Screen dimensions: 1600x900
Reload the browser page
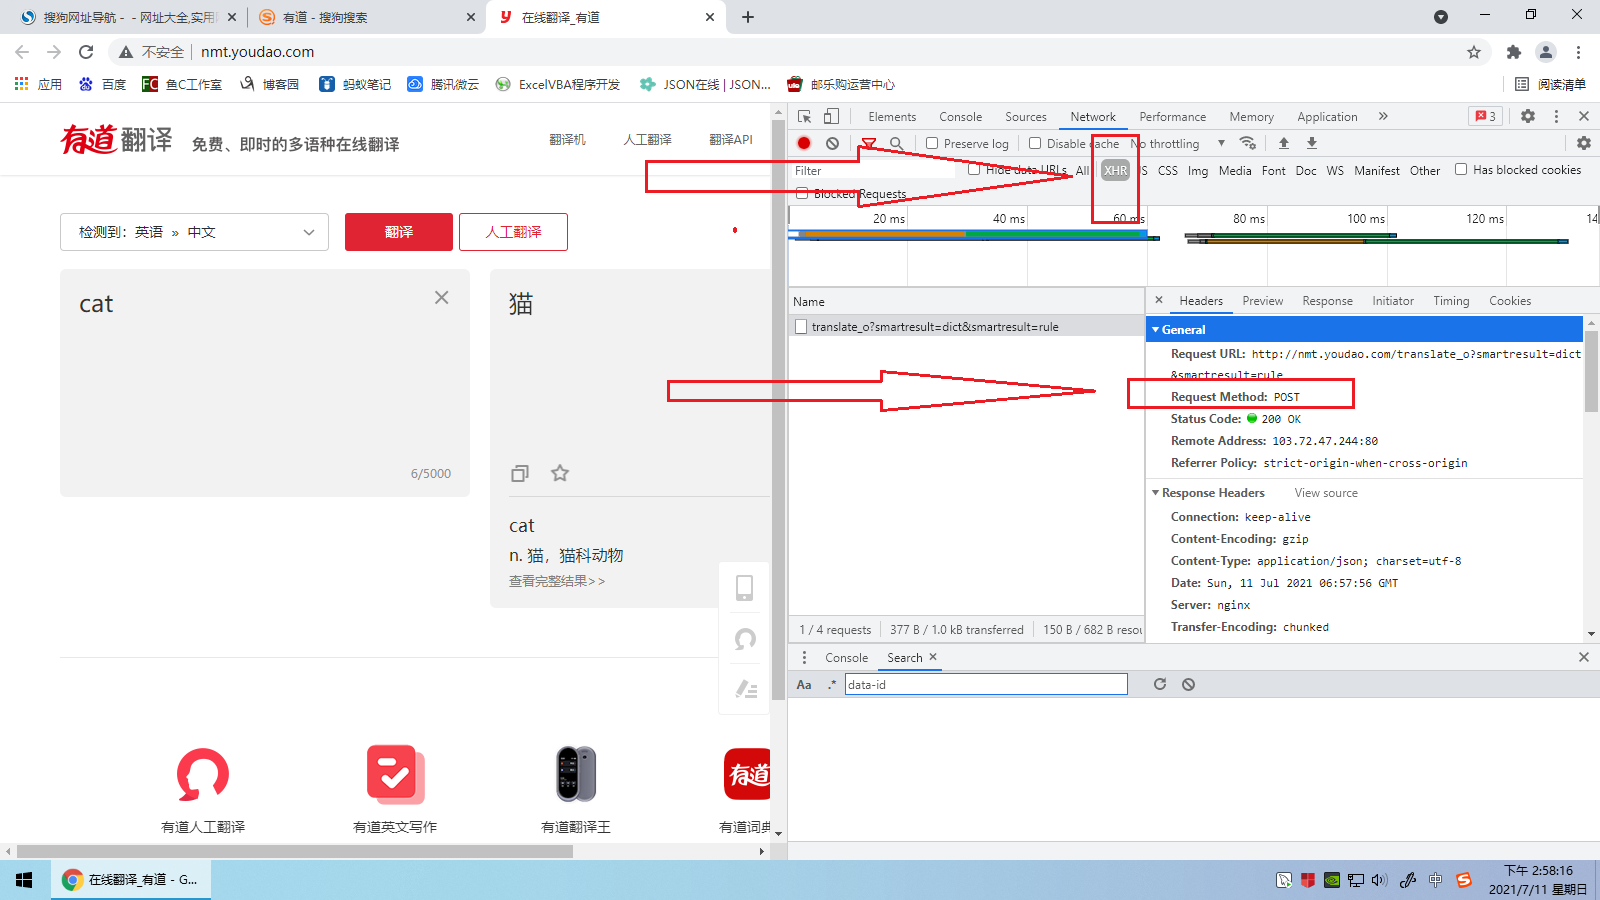click(86, 52)
